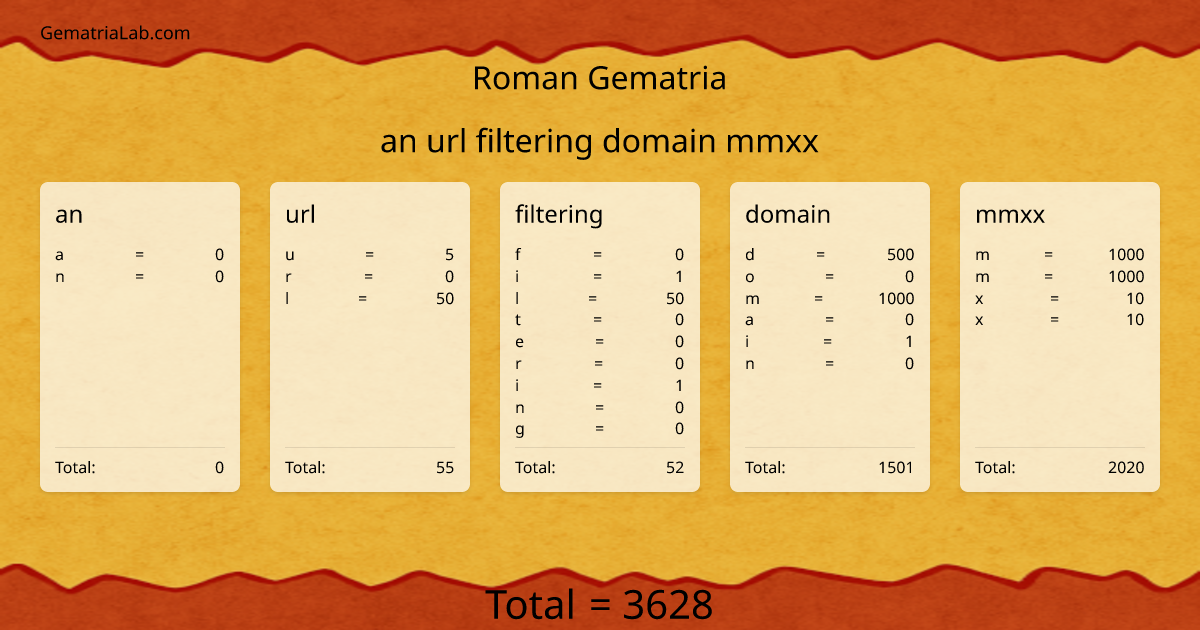1200x630 pixels.
Task: Select the phrase 'an url filtering domain mmxx'
Action: click(599, 142)
